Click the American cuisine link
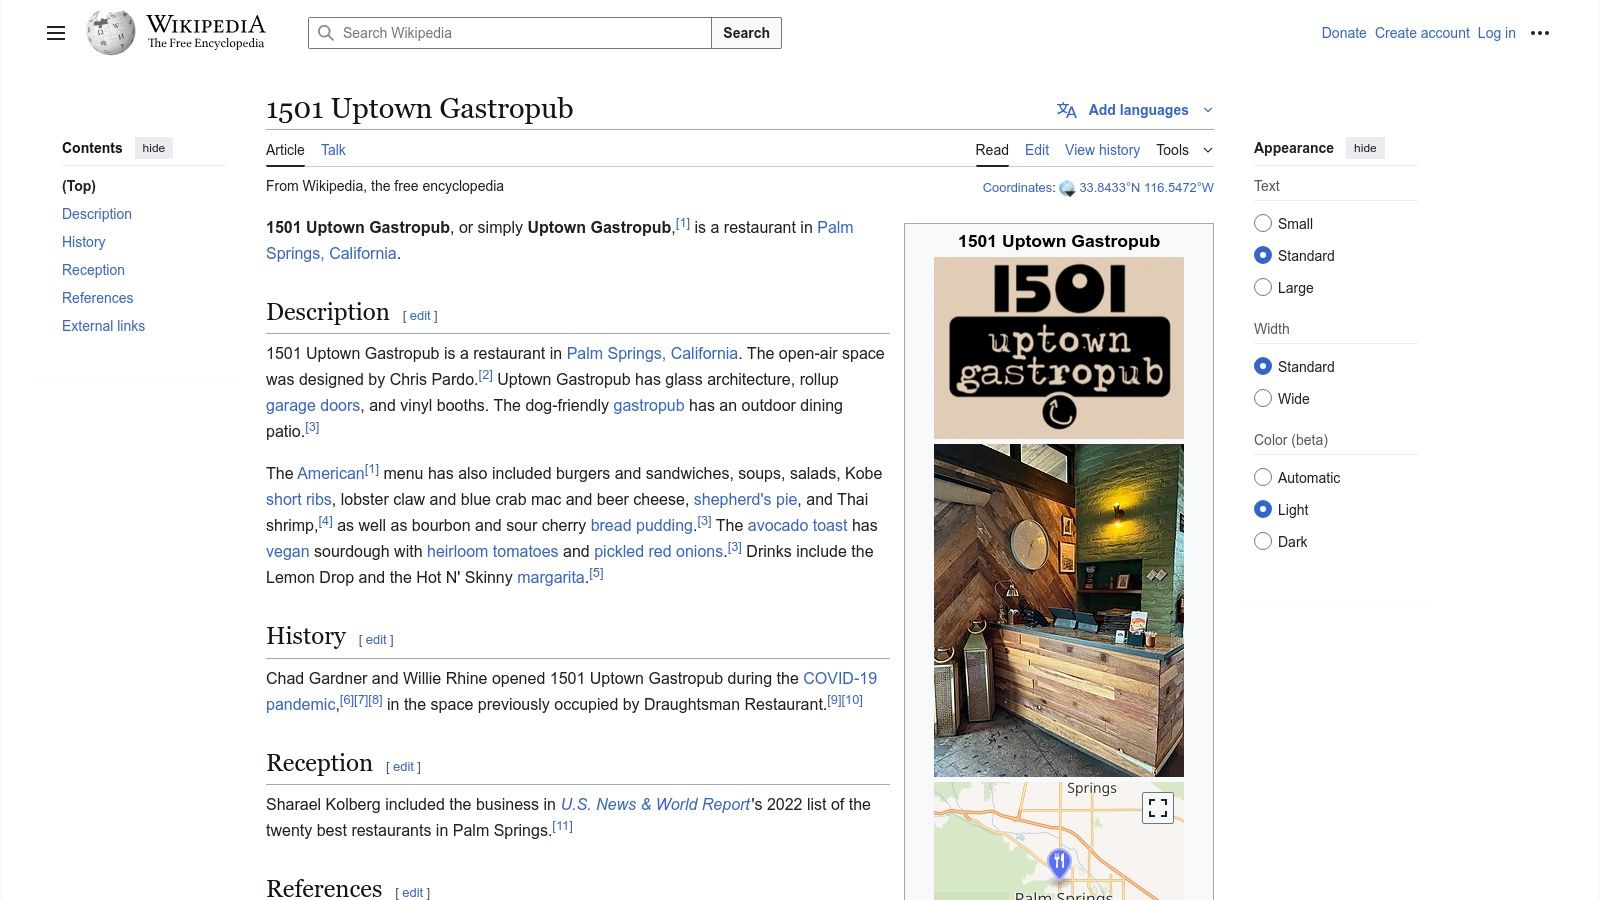 click(331, 473)
